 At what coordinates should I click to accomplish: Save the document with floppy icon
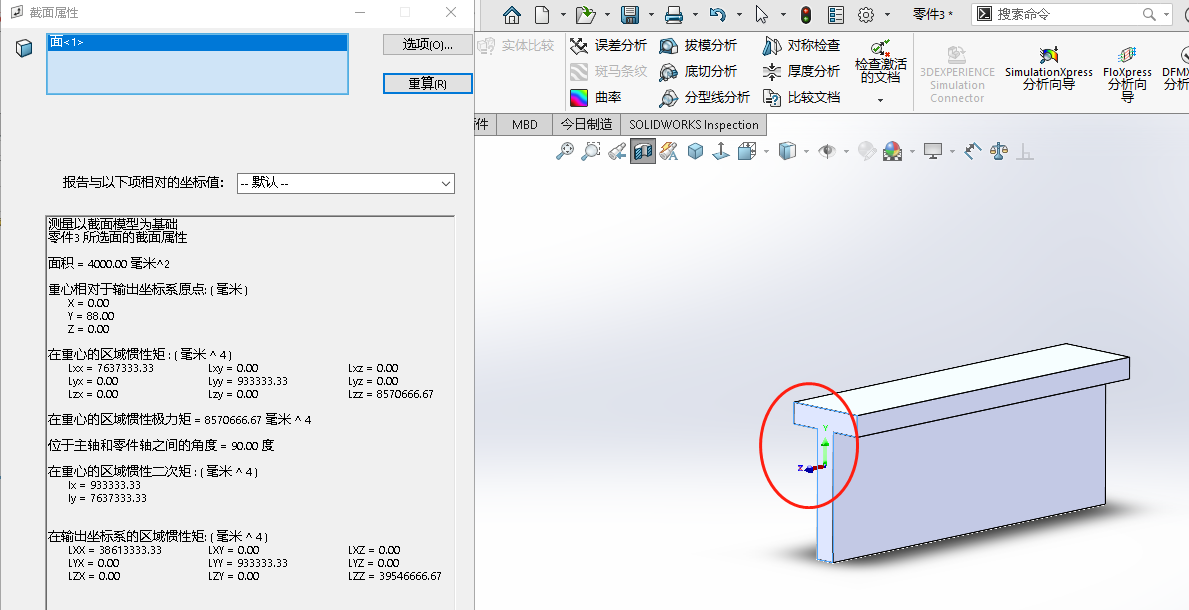click(x=629, y=14)
